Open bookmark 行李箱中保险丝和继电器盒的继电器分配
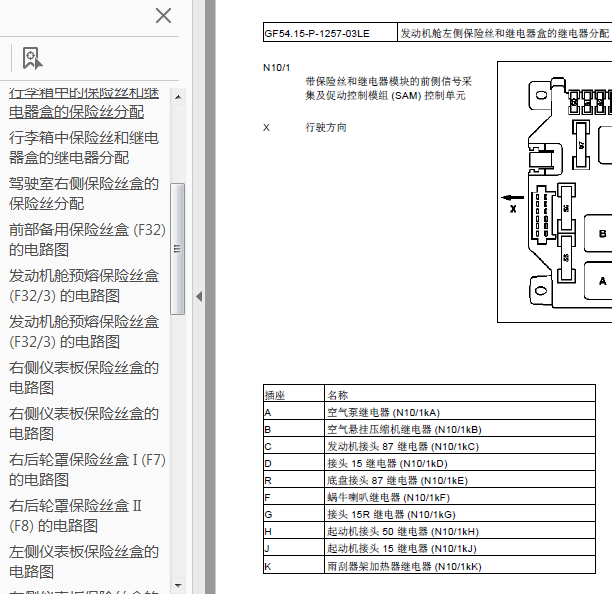Screen dimensions: 612x594 point(84,148)
